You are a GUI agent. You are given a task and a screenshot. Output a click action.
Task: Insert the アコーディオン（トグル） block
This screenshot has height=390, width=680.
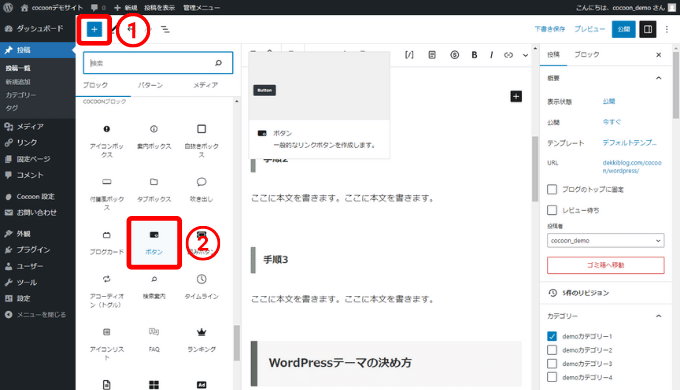[x=107, y=291]
